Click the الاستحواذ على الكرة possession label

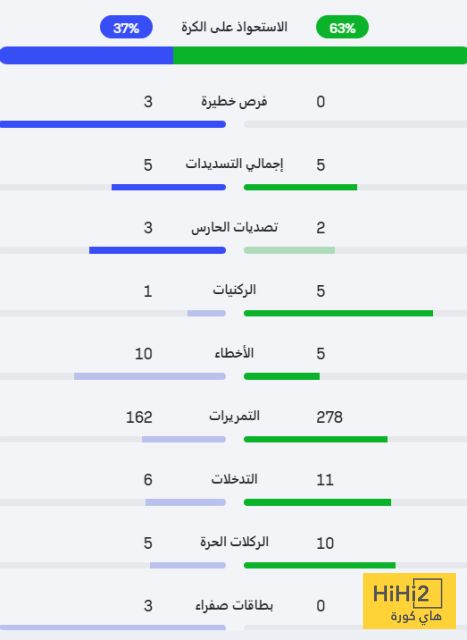pyautogui.click(x=234, y=27)
